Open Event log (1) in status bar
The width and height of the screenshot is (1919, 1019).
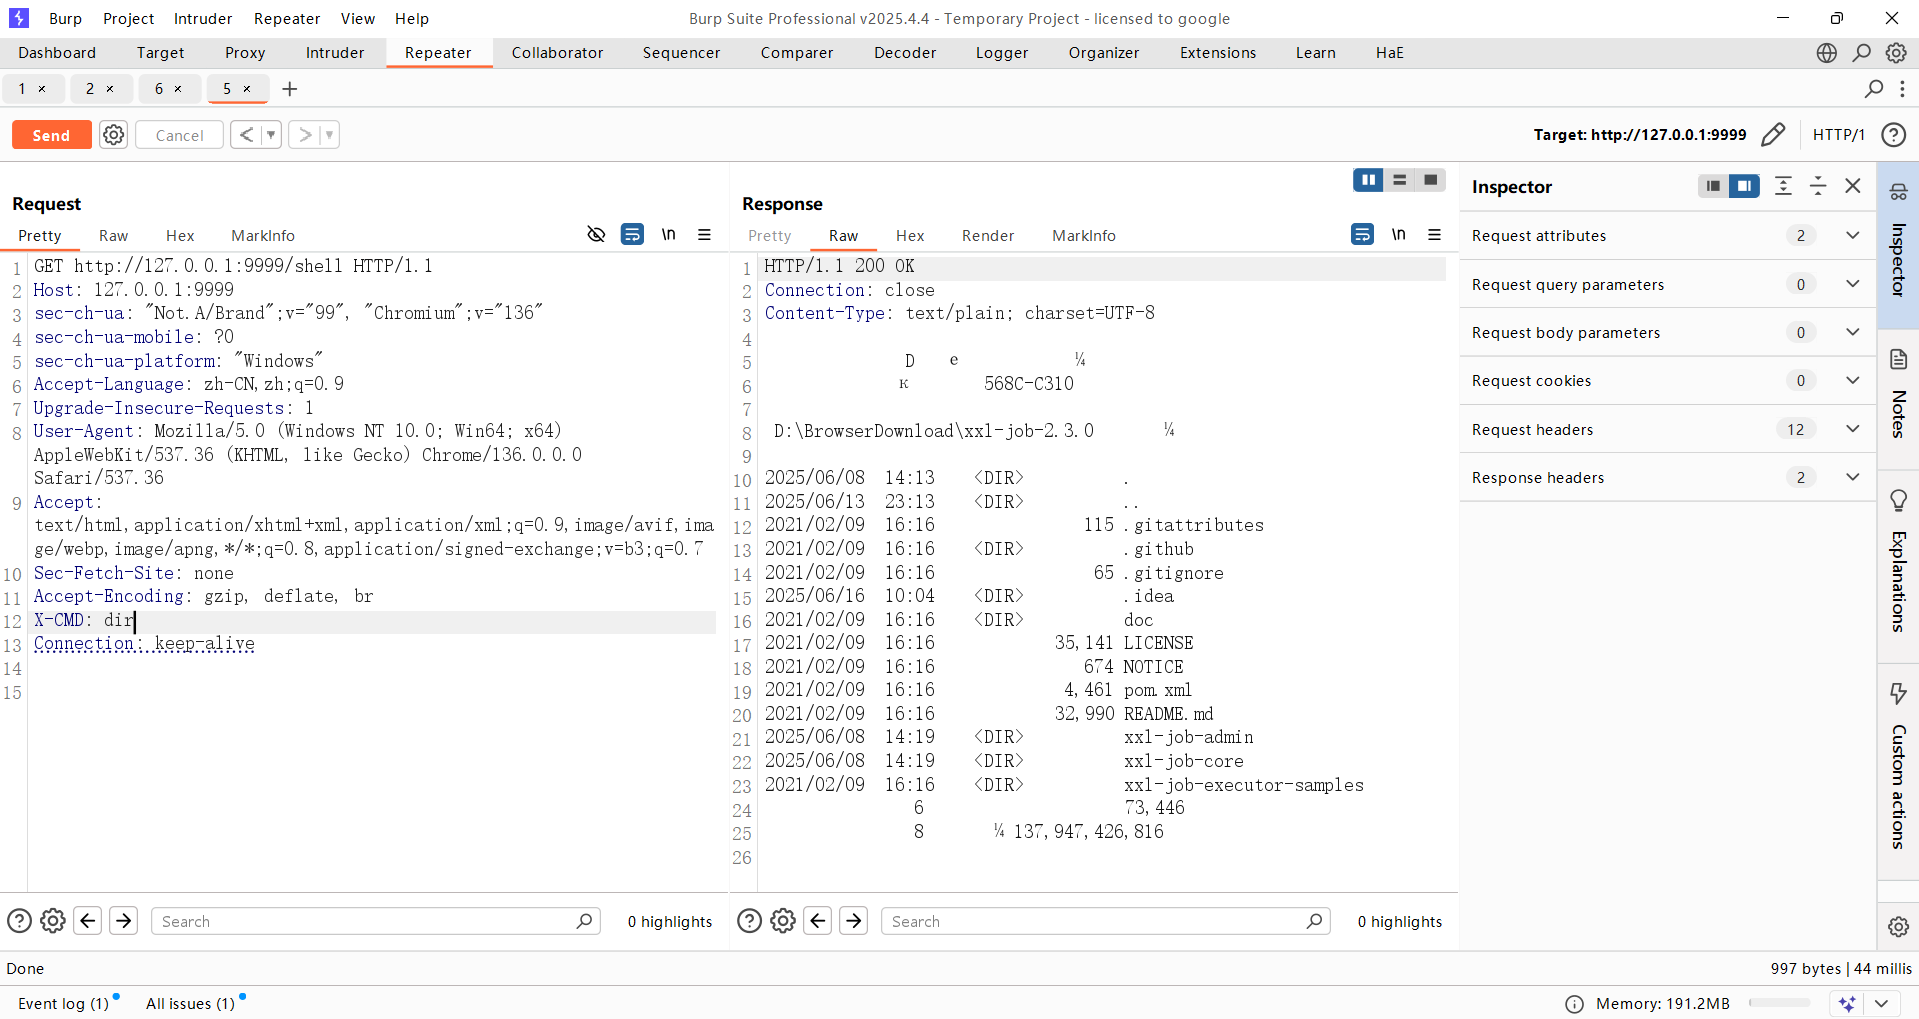(x=64, y=1003)
